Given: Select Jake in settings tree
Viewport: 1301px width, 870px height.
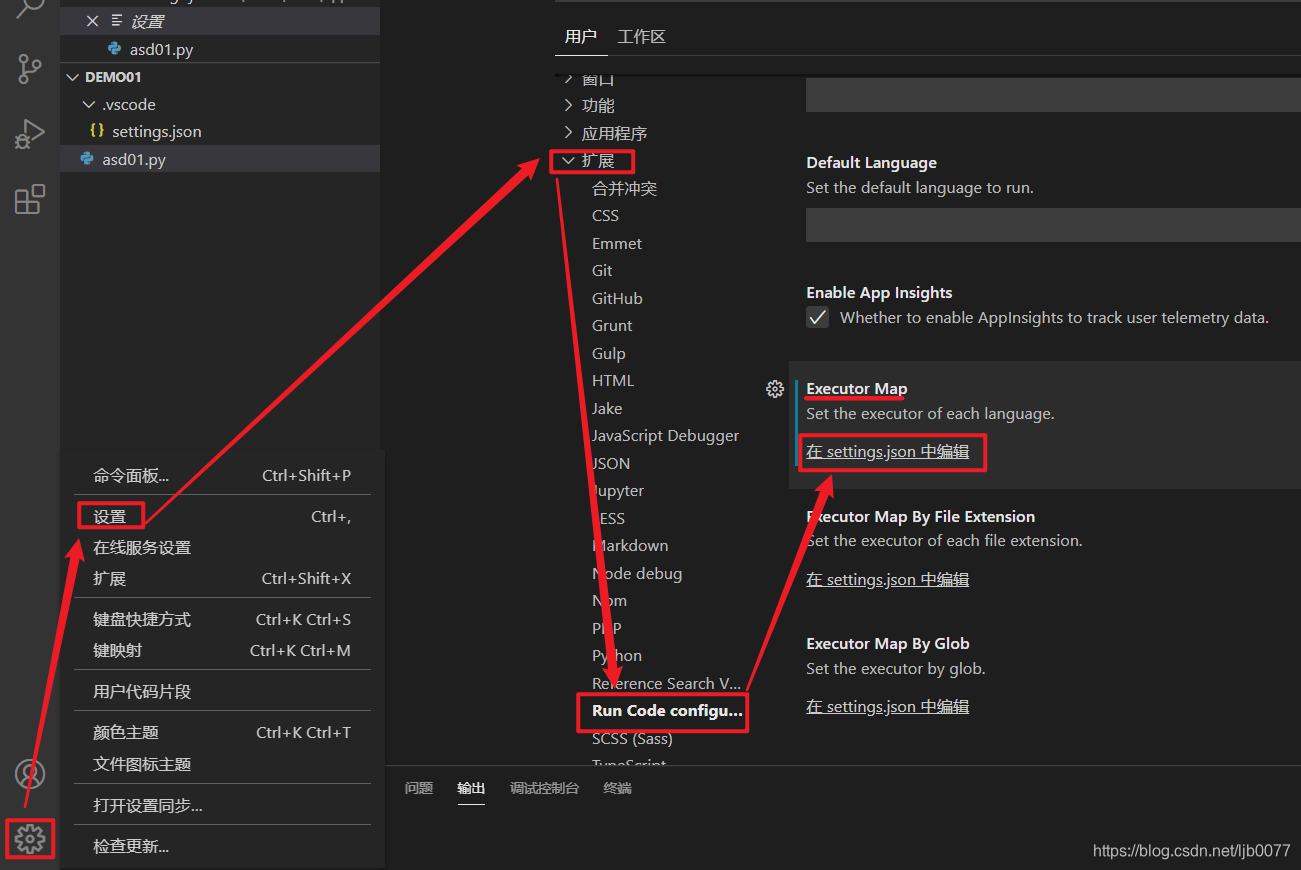Looking at the screenshot, I should point(607,408).
